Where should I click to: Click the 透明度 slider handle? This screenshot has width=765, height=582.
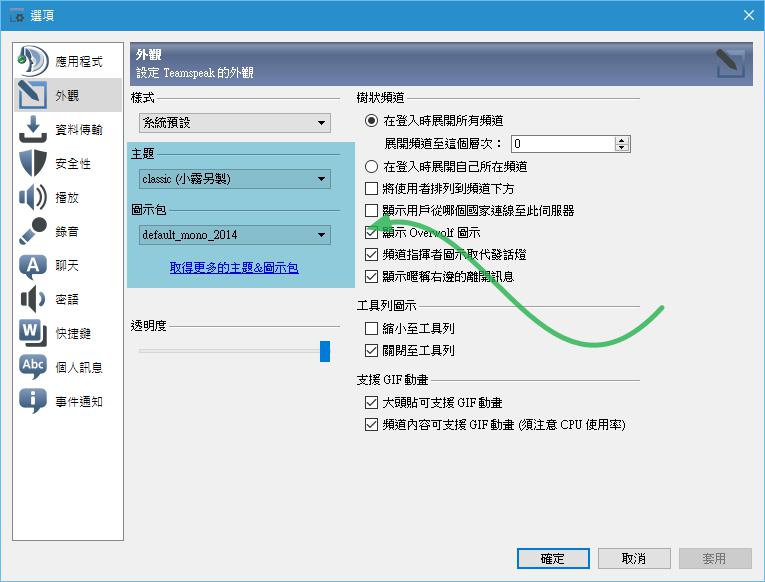[325, 351]
